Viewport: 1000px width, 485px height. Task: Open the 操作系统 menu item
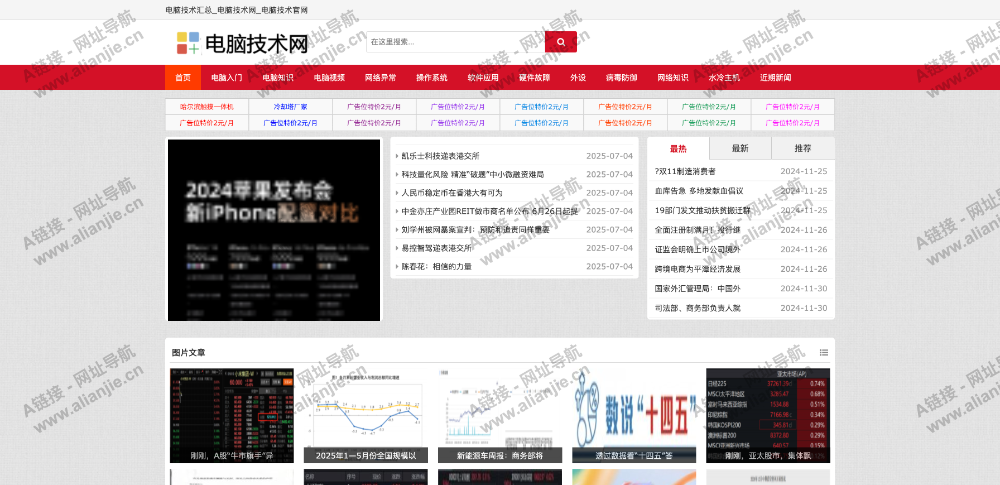(x=432, y=77)
